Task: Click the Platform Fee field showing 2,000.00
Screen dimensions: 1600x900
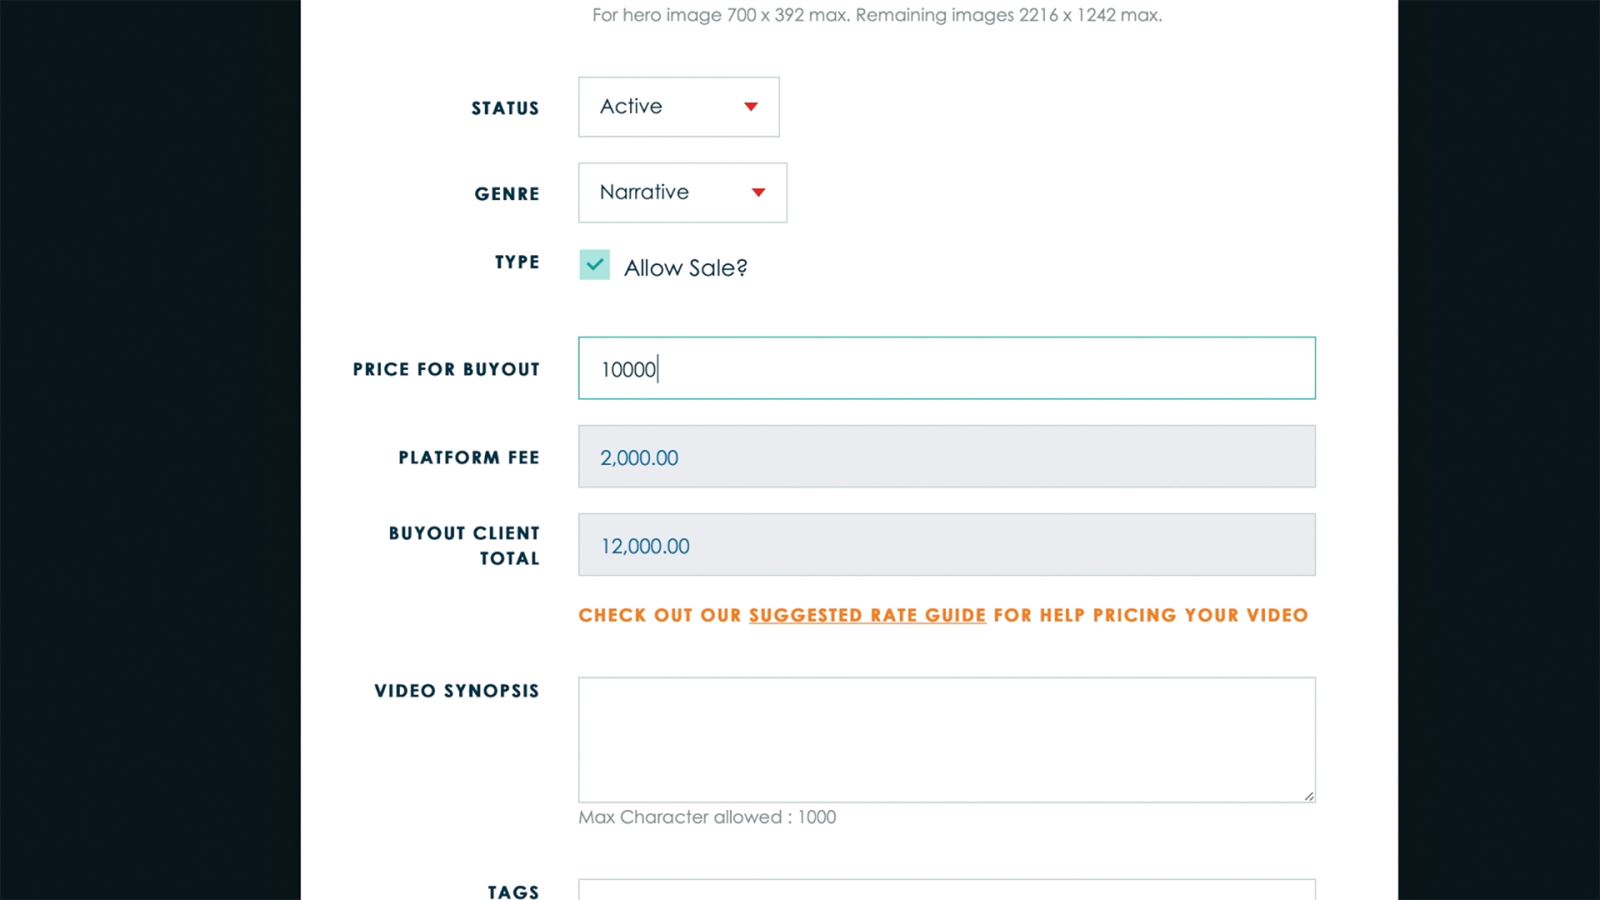Action: 946,457
